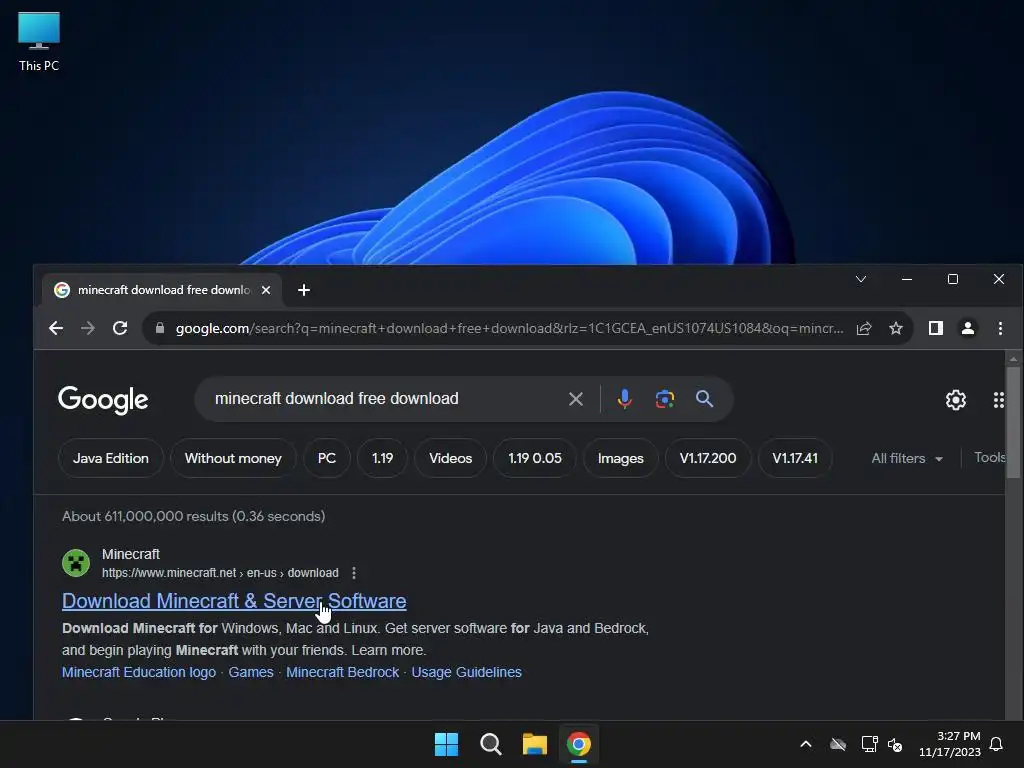Click the results count text
This screenshot has height=768, width=1024.
tap(193, 517)
